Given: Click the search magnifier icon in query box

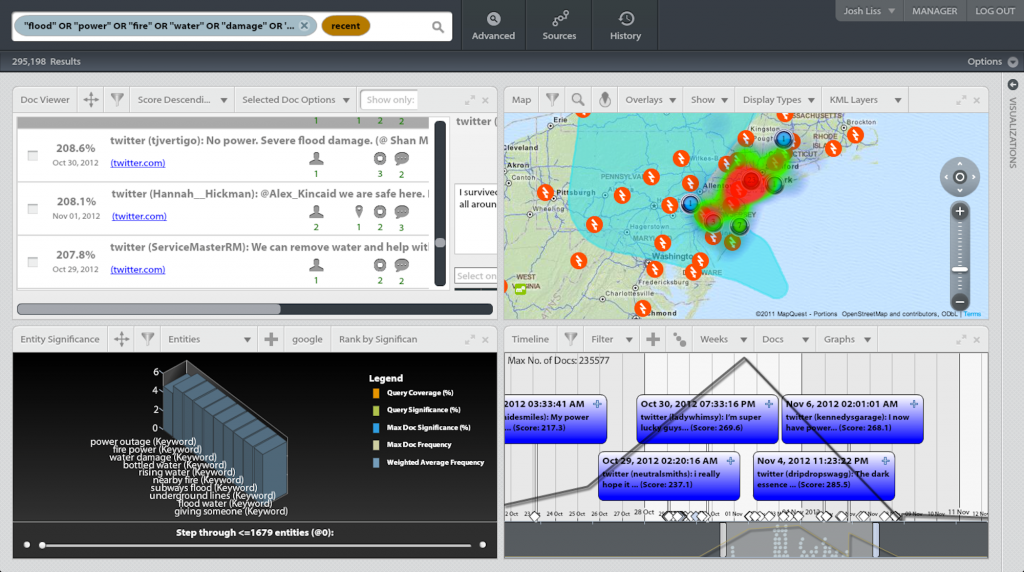Looking at the screenshot, I should pos(438,26).
